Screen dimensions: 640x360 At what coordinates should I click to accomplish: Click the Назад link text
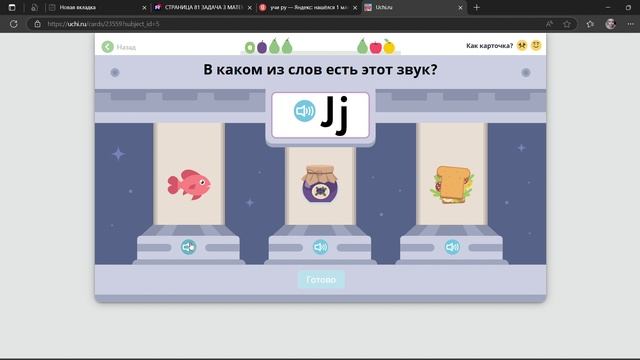click(126, 47)
